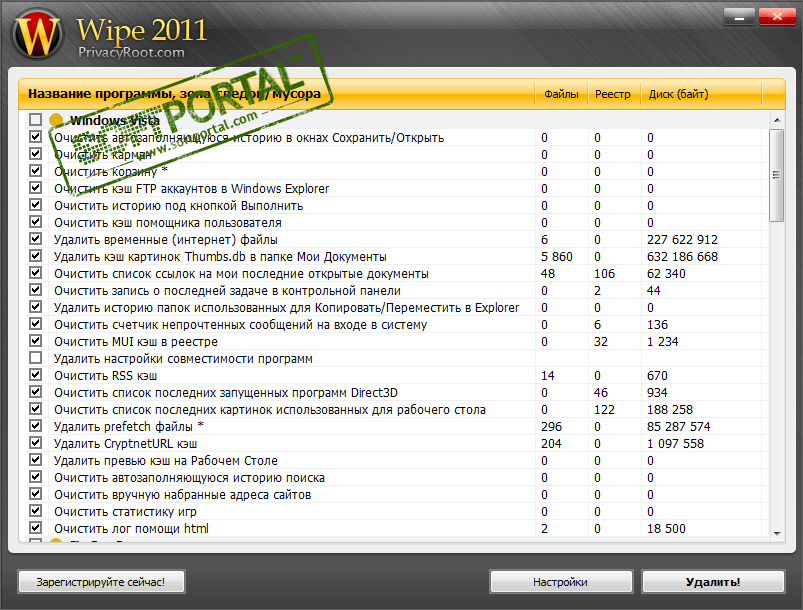This screenshot has height=610, width=803.
Task: Uncheck Очистить историю под кнопкой Выполнить
Action: 35,205
